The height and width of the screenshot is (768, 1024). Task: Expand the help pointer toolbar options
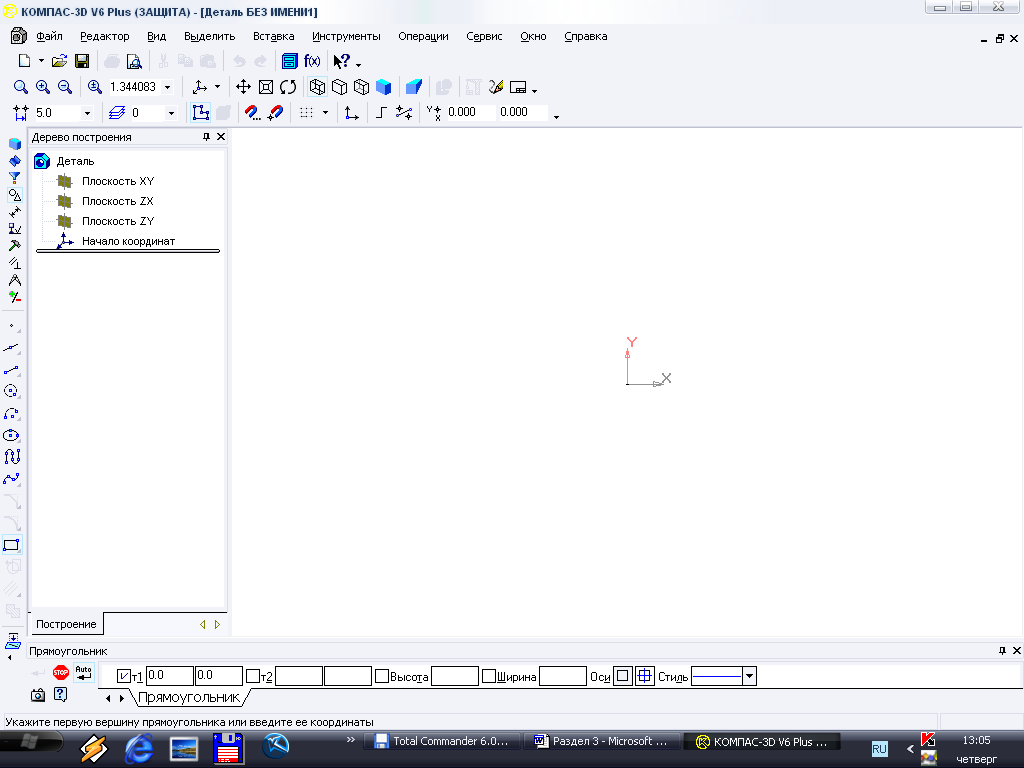359,65
